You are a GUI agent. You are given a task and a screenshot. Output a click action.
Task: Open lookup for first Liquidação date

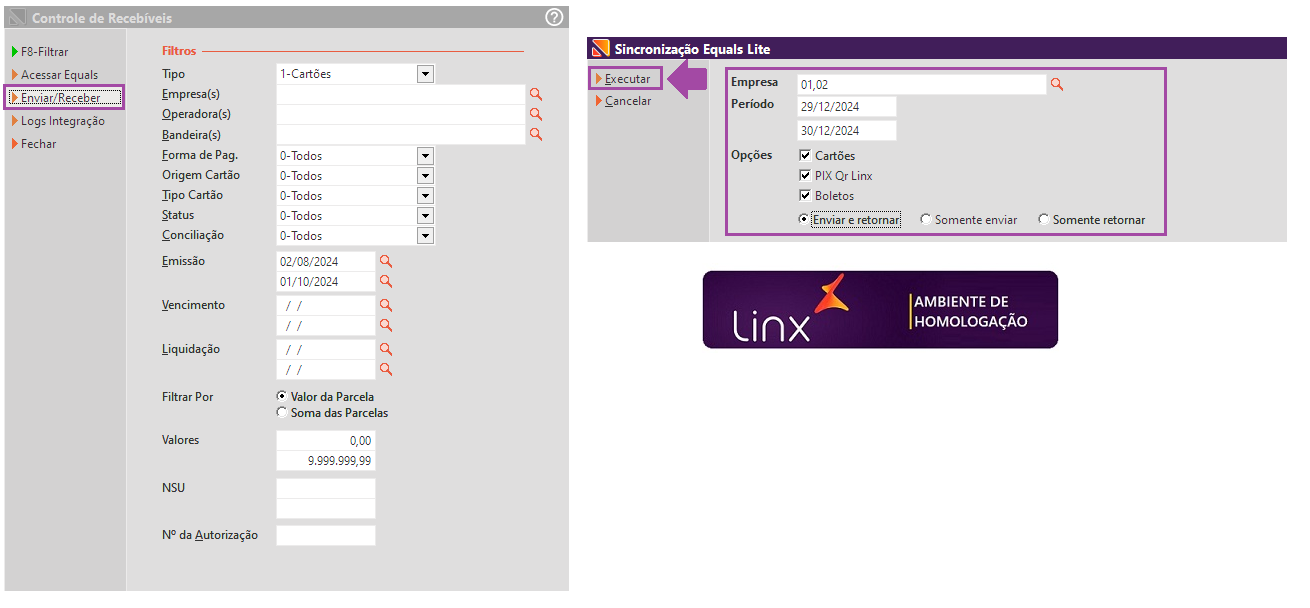386,349
